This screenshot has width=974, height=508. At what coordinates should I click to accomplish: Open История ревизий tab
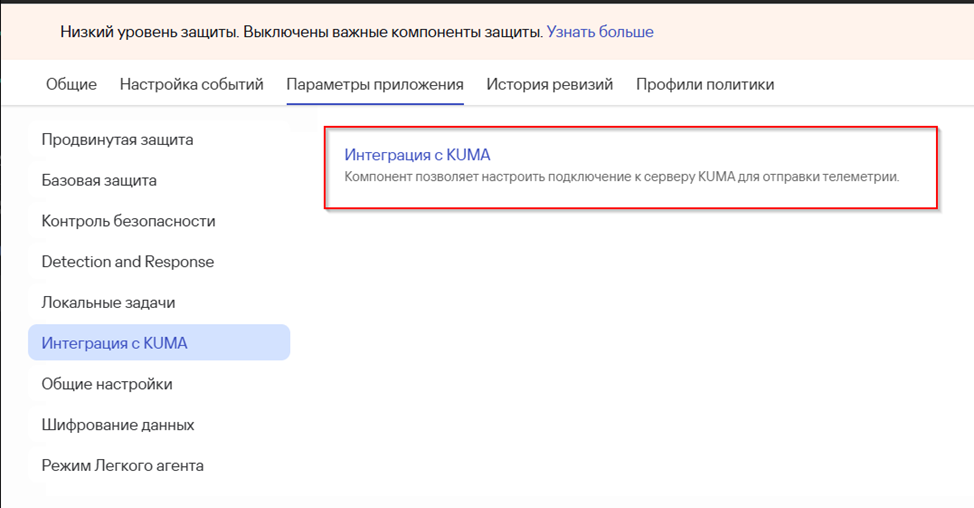[549, 84]
